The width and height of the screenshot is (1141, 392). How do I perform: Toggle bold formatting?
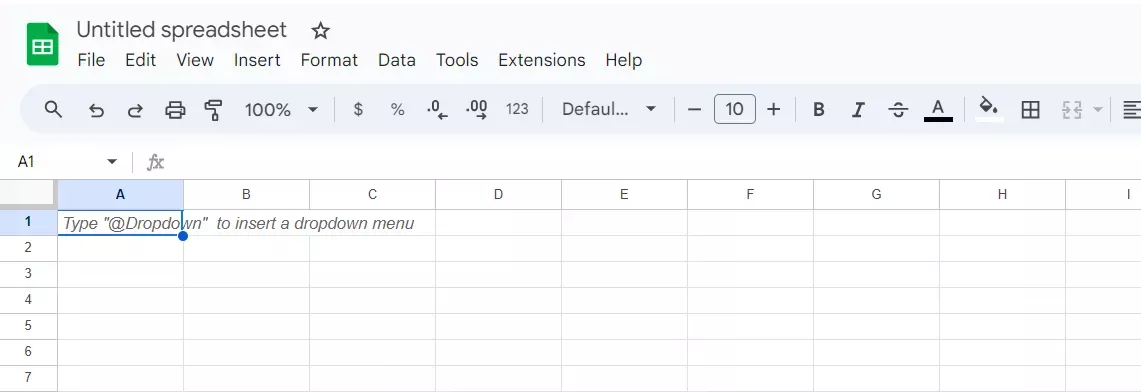point(819,110)
